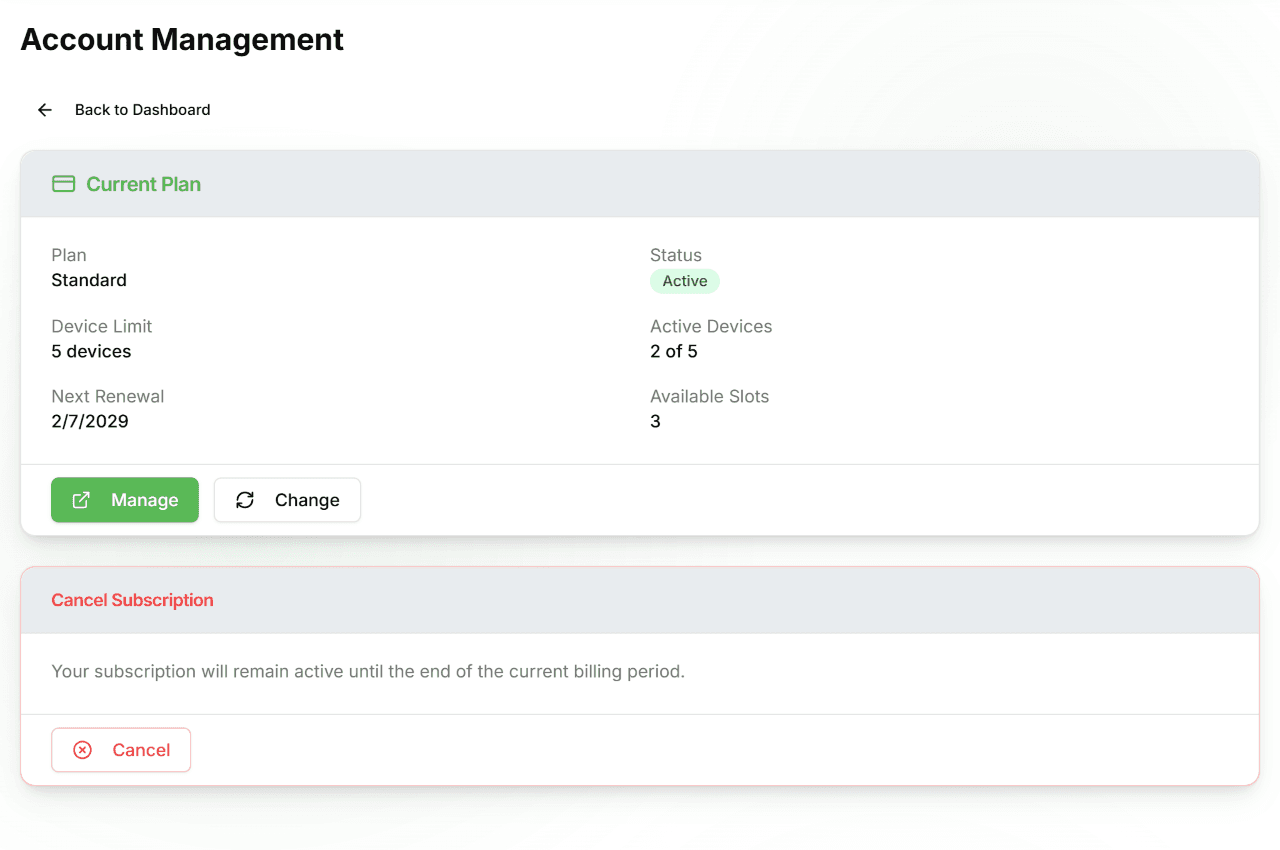The height and width of the screenshot is (850, 1280).
Task: Select the external-link icon inside Manage button
Action: [x=82, y=500]
